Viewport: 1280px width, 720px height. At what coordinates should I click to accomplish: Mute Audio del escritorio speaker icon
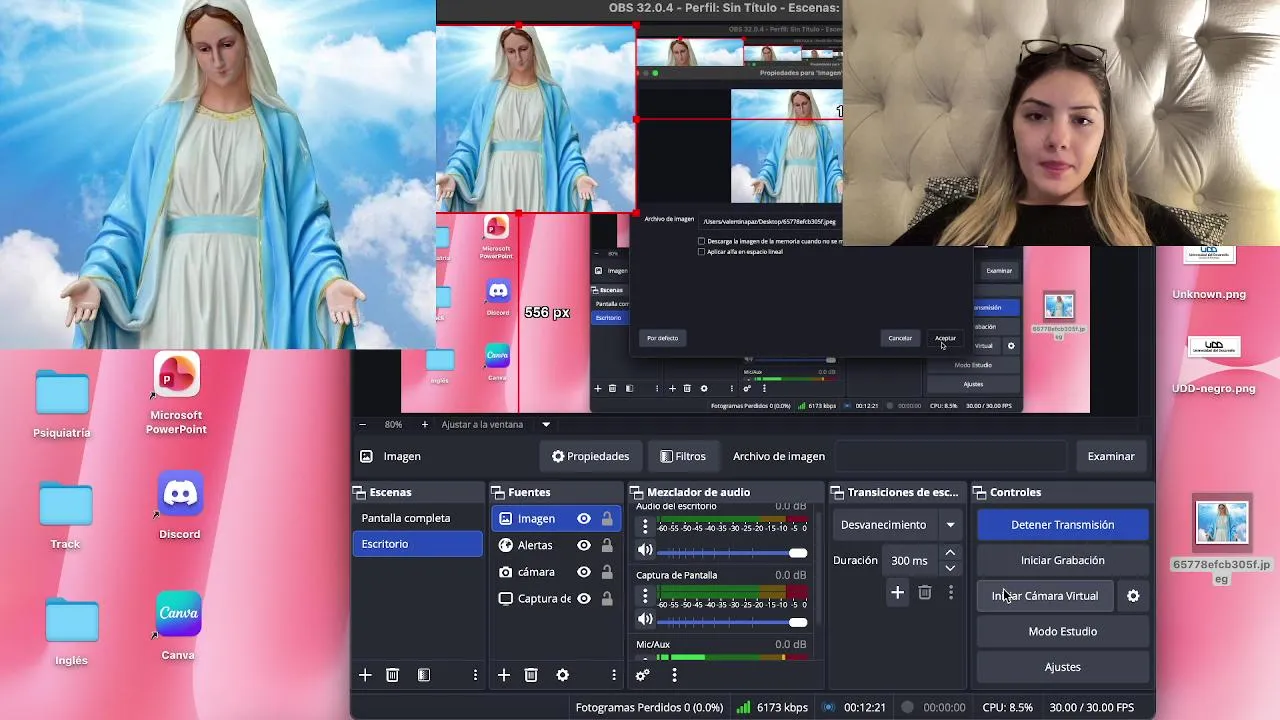[x=645, y=550]
